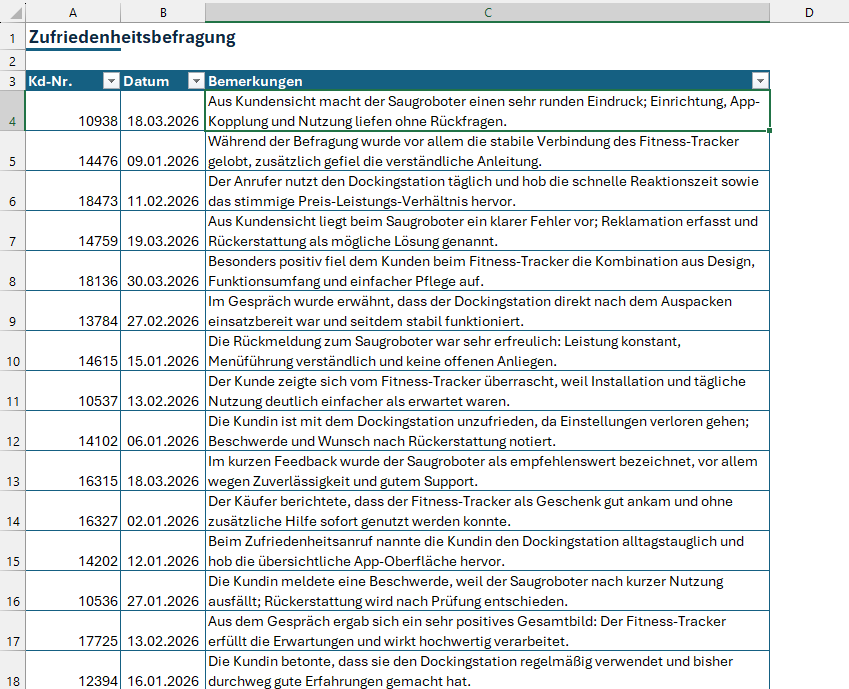This screenshot has height=689, width=849.
Task: Select remark about 'klarer Fehler' Reklamation
Action: [x=487, y=231]
